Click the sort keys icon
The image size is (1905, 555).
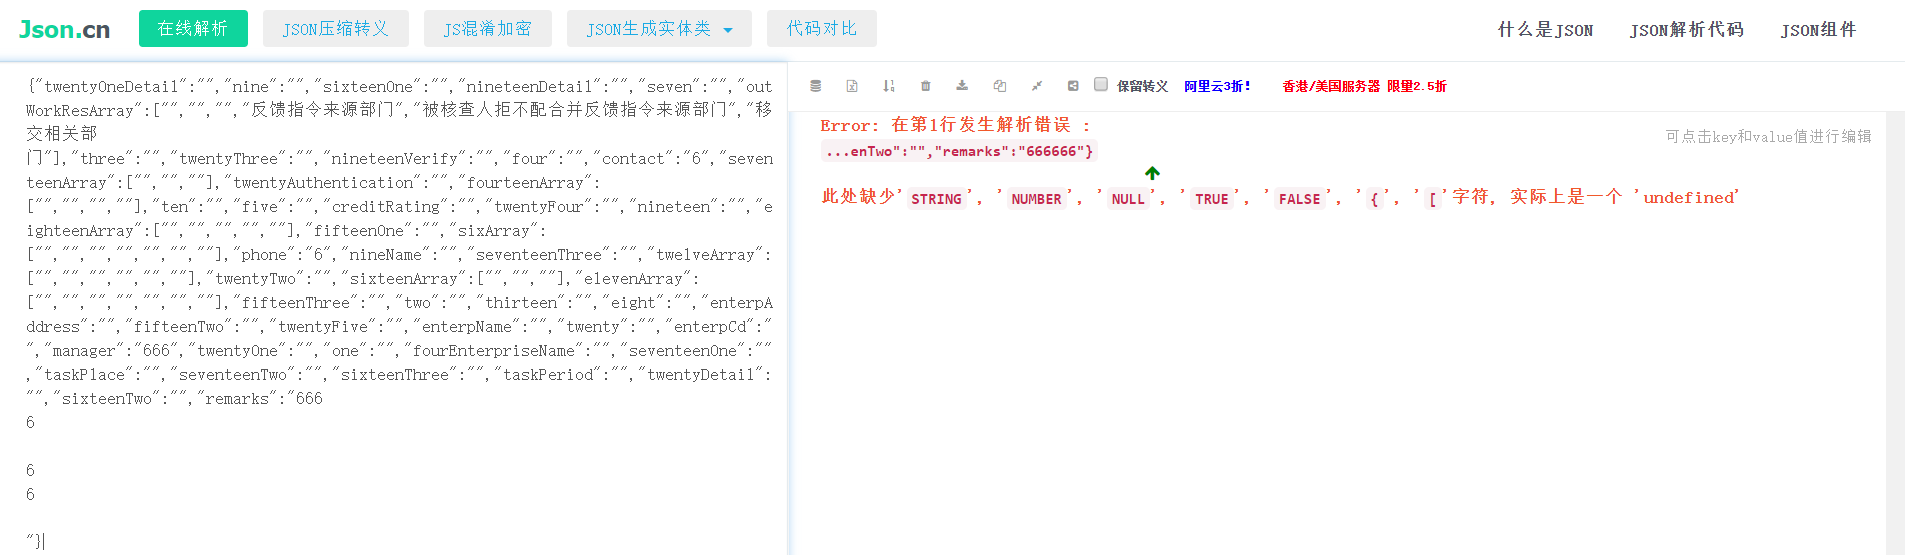tap(889, 86)
